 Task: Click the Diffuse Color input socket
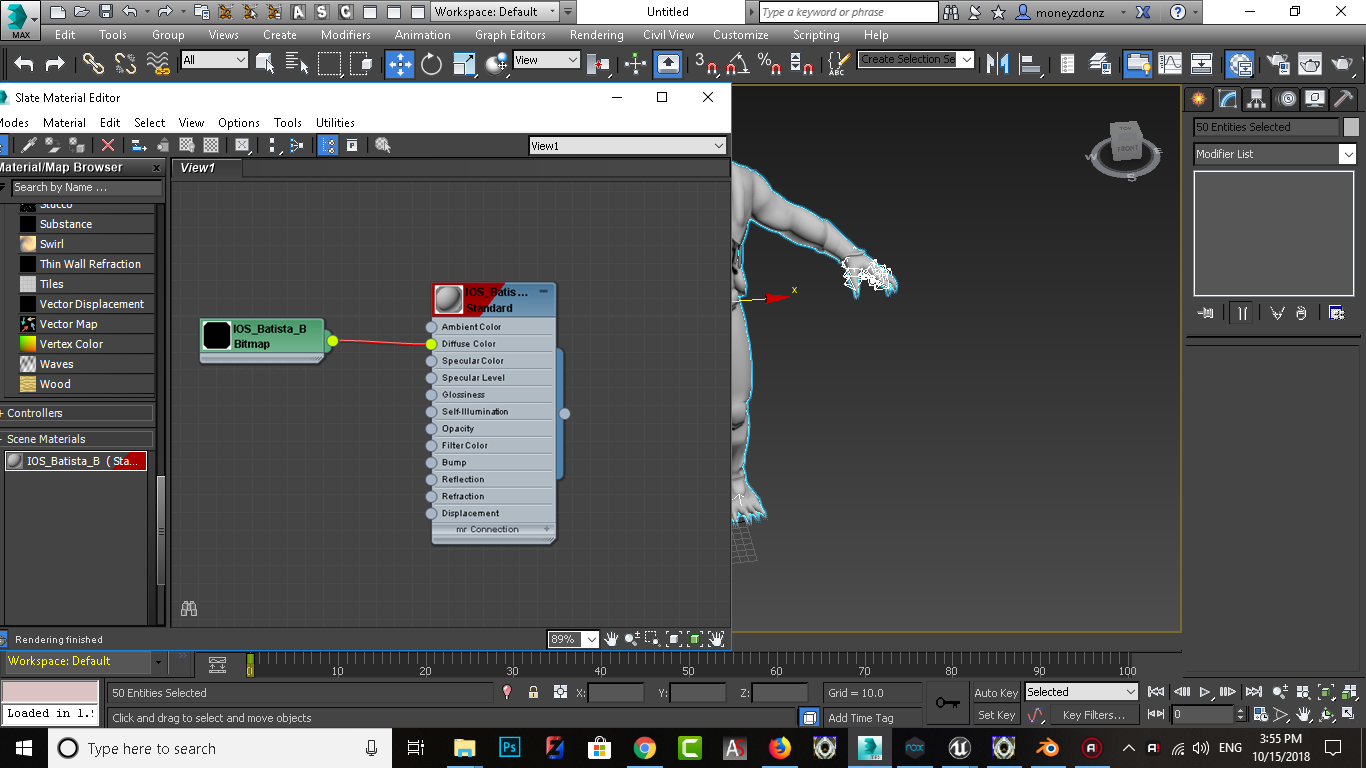[431, 344]
